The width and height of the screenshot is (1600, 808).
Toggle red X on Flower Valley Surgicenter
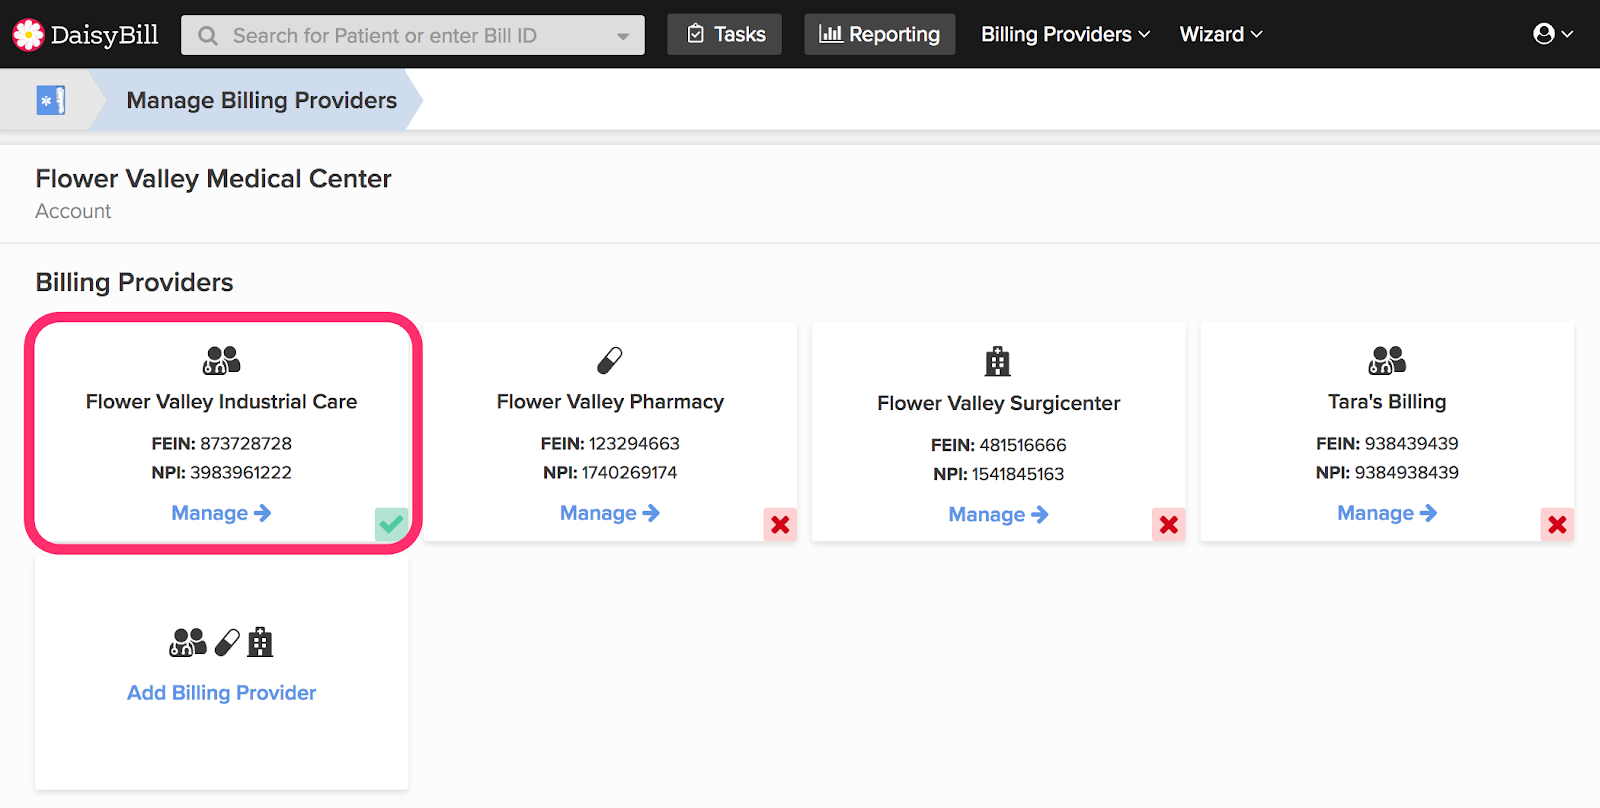[x=1168, y=524]
